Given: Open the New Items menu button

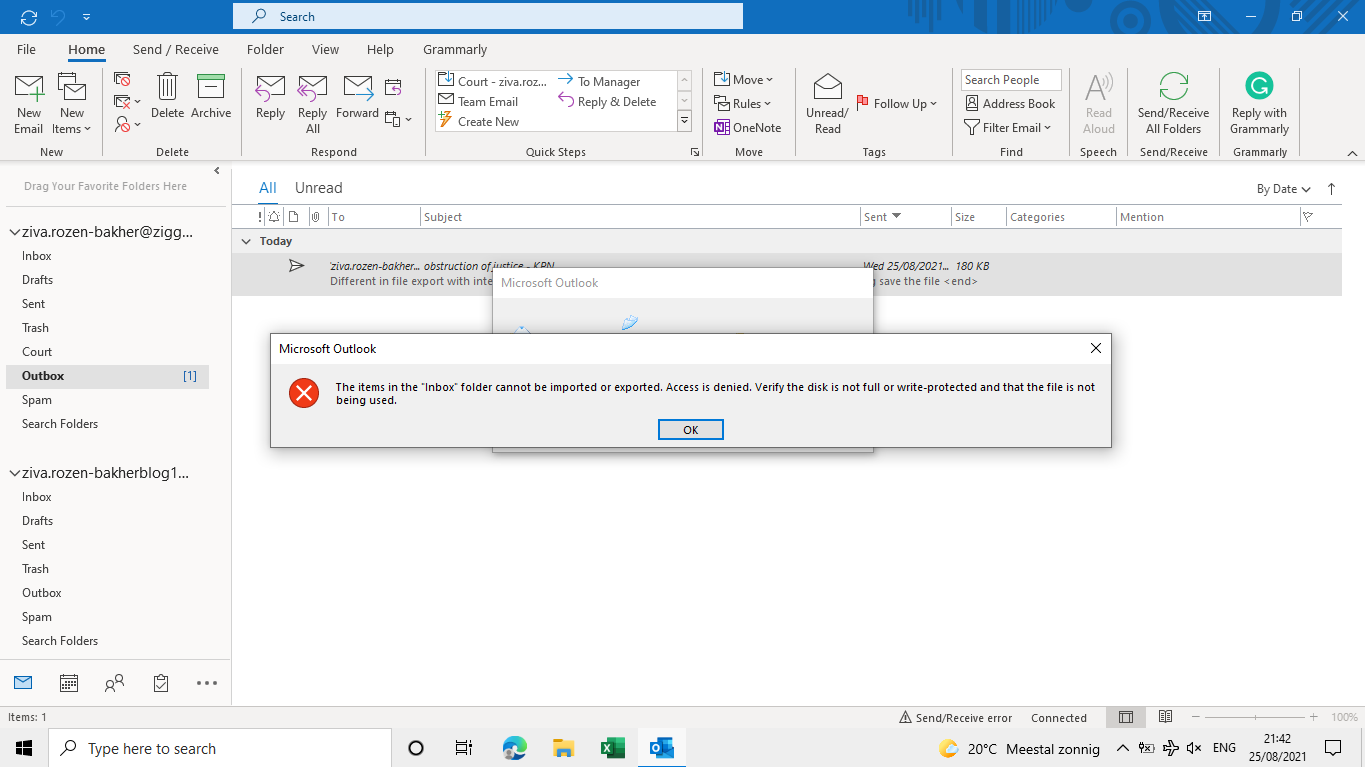Looking at the screenshot, I should (72, 104).
